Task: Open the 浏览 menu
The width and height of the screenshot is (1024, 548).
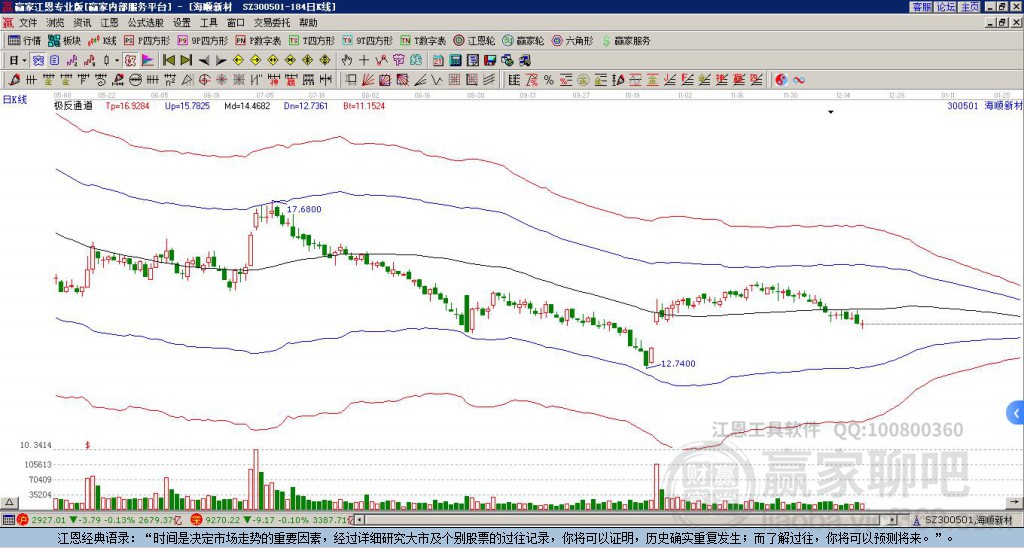Action: tap(56, 23)
